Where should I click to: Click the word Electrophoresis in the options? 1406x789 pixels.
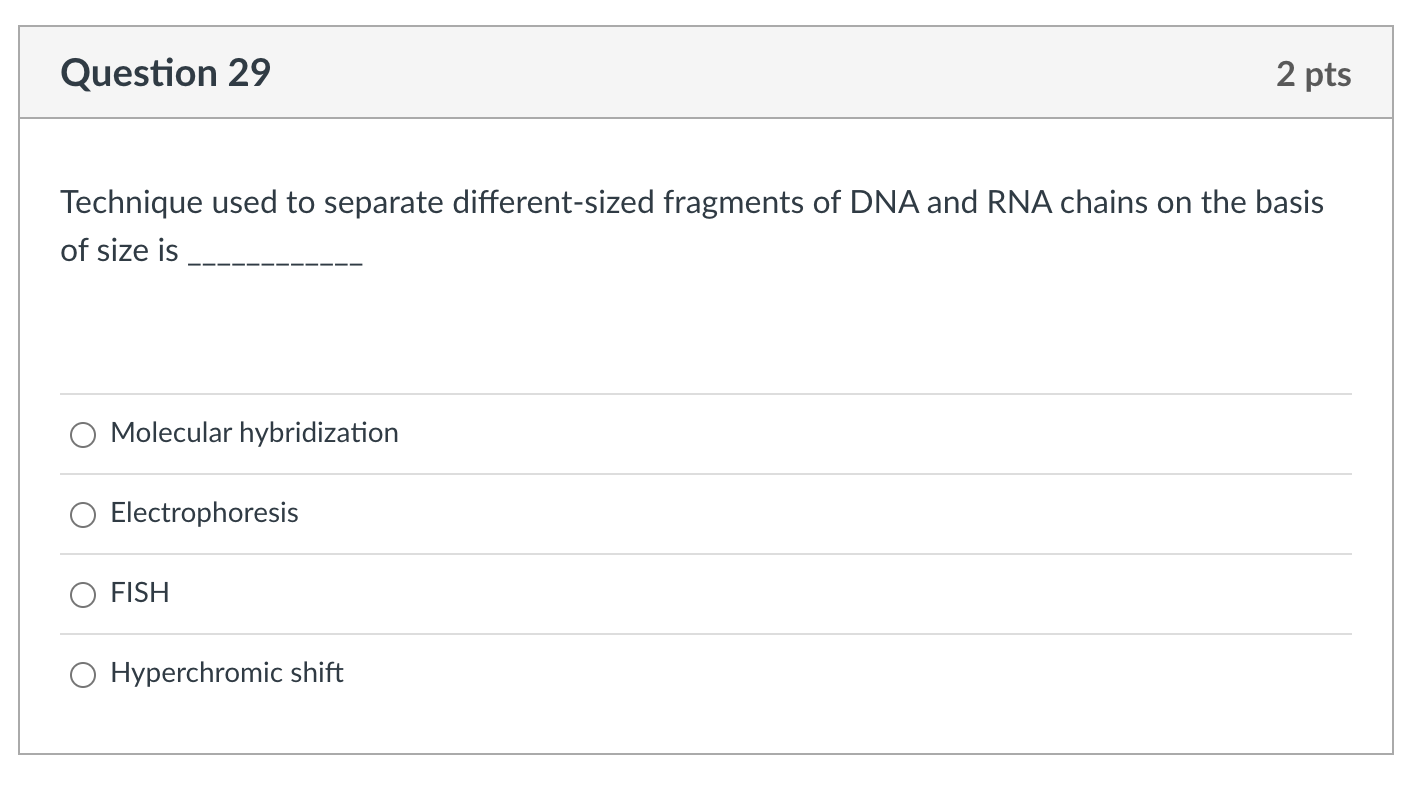(x=204, y=513)
